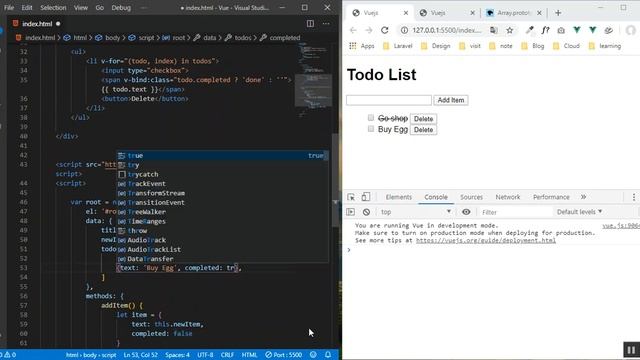Click the first Vue devtools extension icon
This screenshot has height=360, width=640.
pos(577,30)
